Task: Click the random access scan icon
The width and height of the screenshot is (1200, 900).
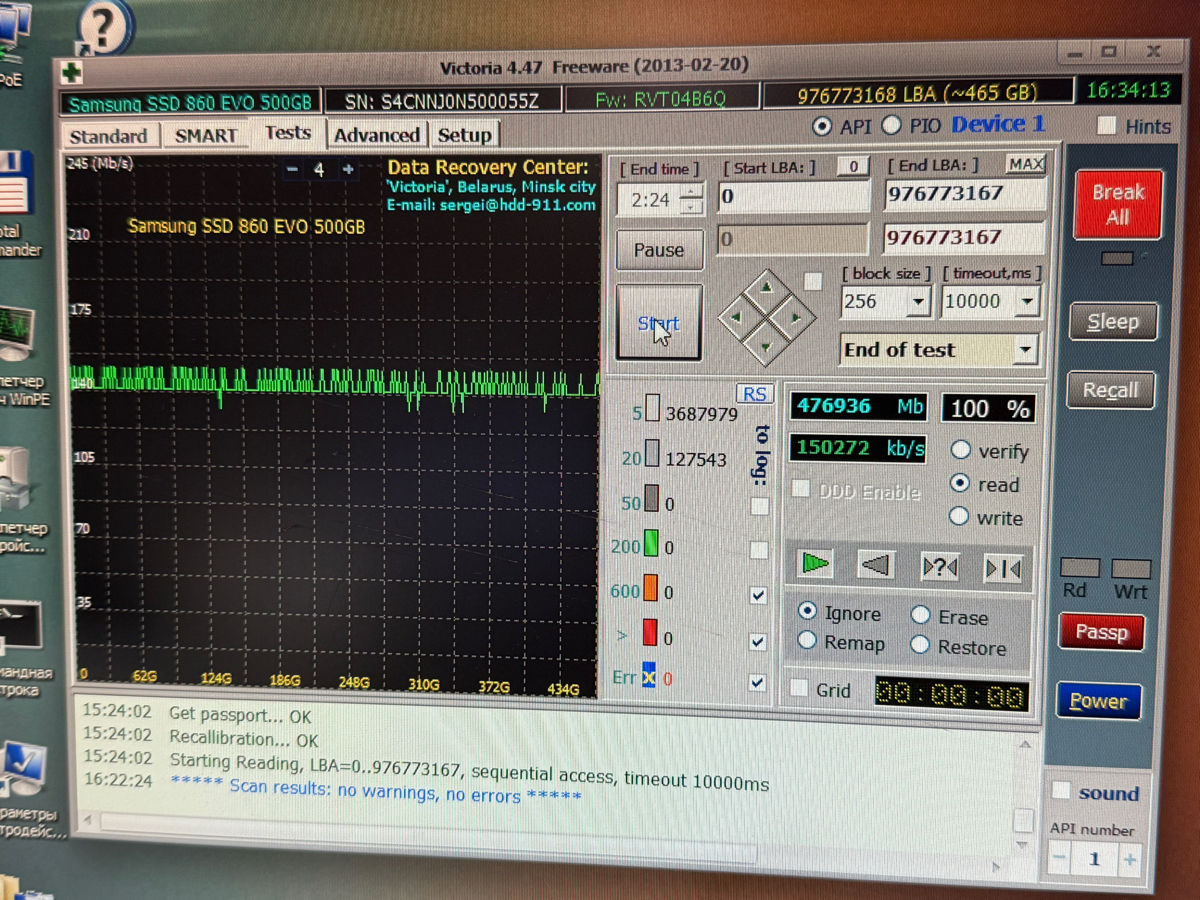Action: 940,568
